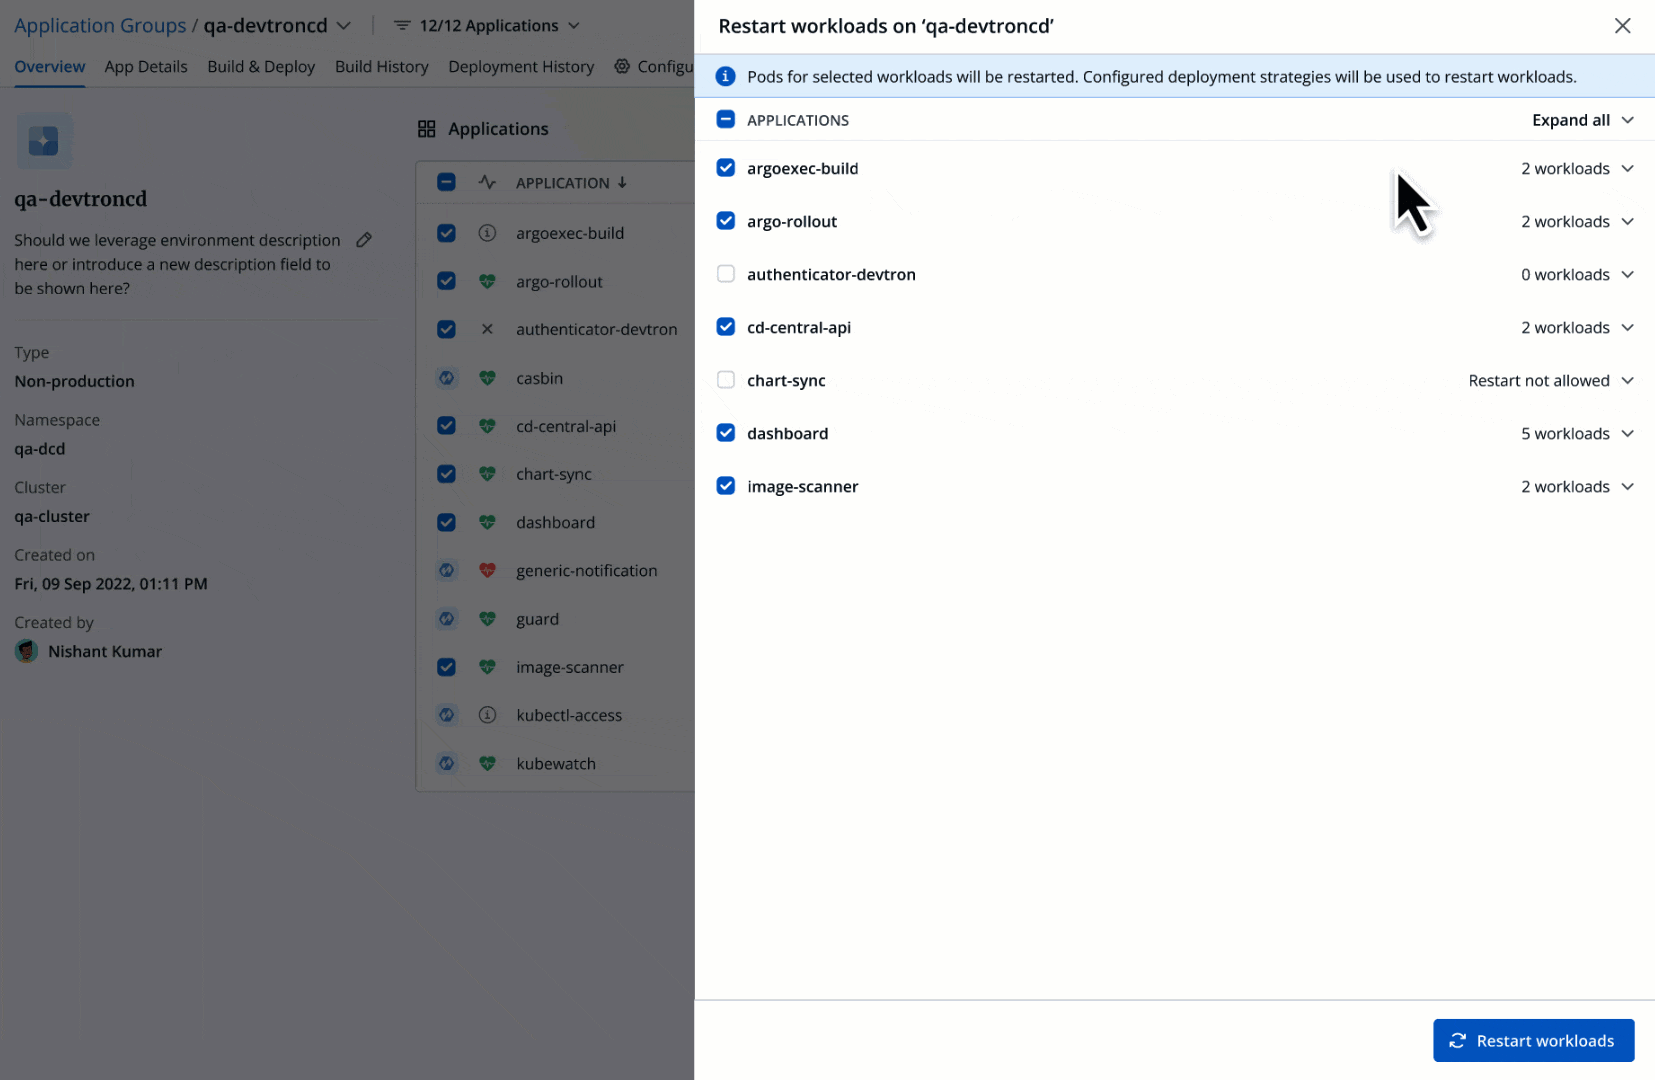Click the qa-devtroncd application group icon
Screen dimensions: 1655x1080
coord(44,141)
